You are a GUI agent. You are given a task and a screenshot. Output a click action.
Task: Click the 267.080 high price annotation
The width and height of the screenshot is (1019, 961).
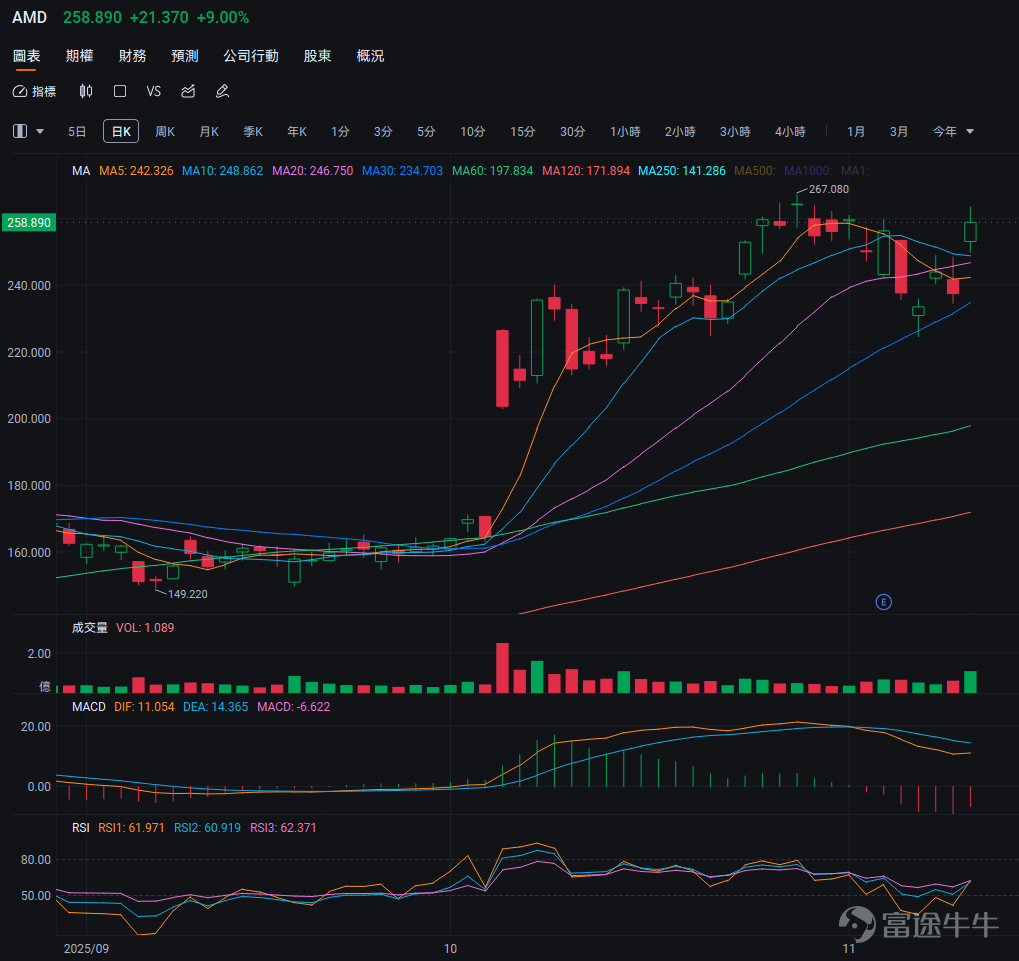click(829, 189)
